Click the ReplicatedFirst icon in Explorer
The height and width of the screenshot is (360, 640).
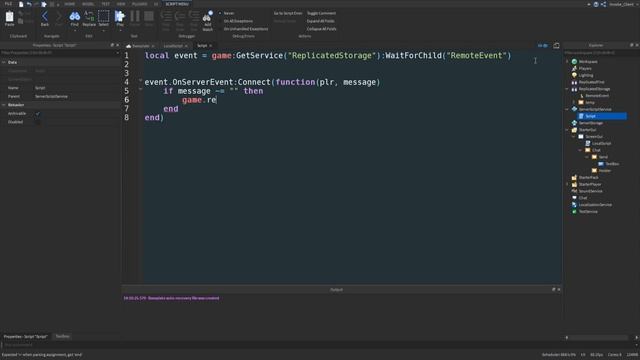[x=574, y=82]
